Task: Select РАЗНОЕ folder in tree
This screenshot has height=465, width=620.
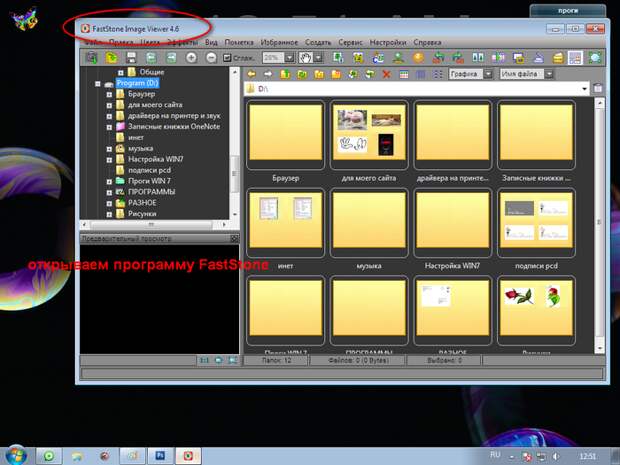Action: click(x=142, y=202)
